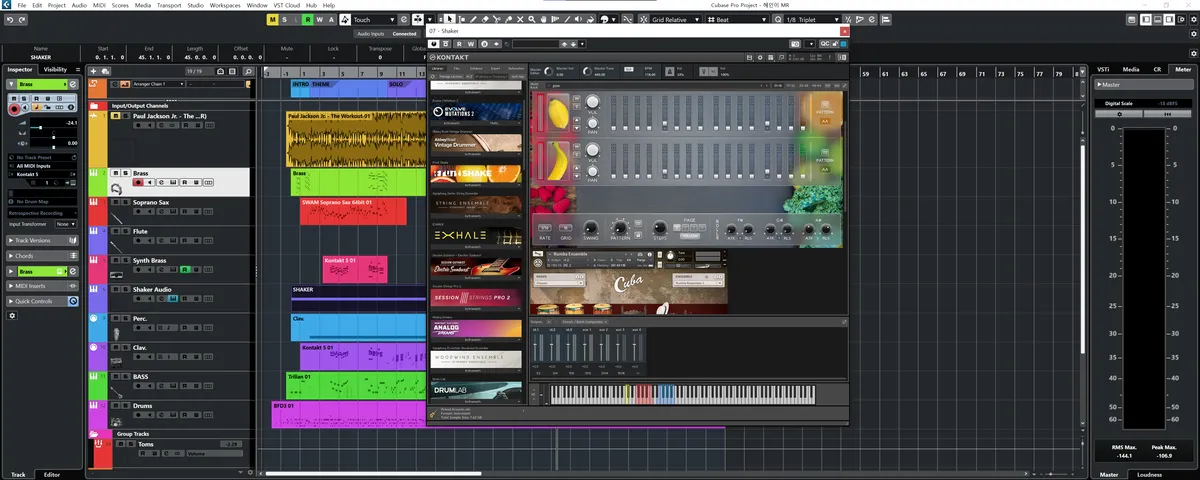Image resolution: width=1200 pixels, height=480 pixels.
Task: Select the Object Selection arrow tool
Action: [x=451, y=20]
